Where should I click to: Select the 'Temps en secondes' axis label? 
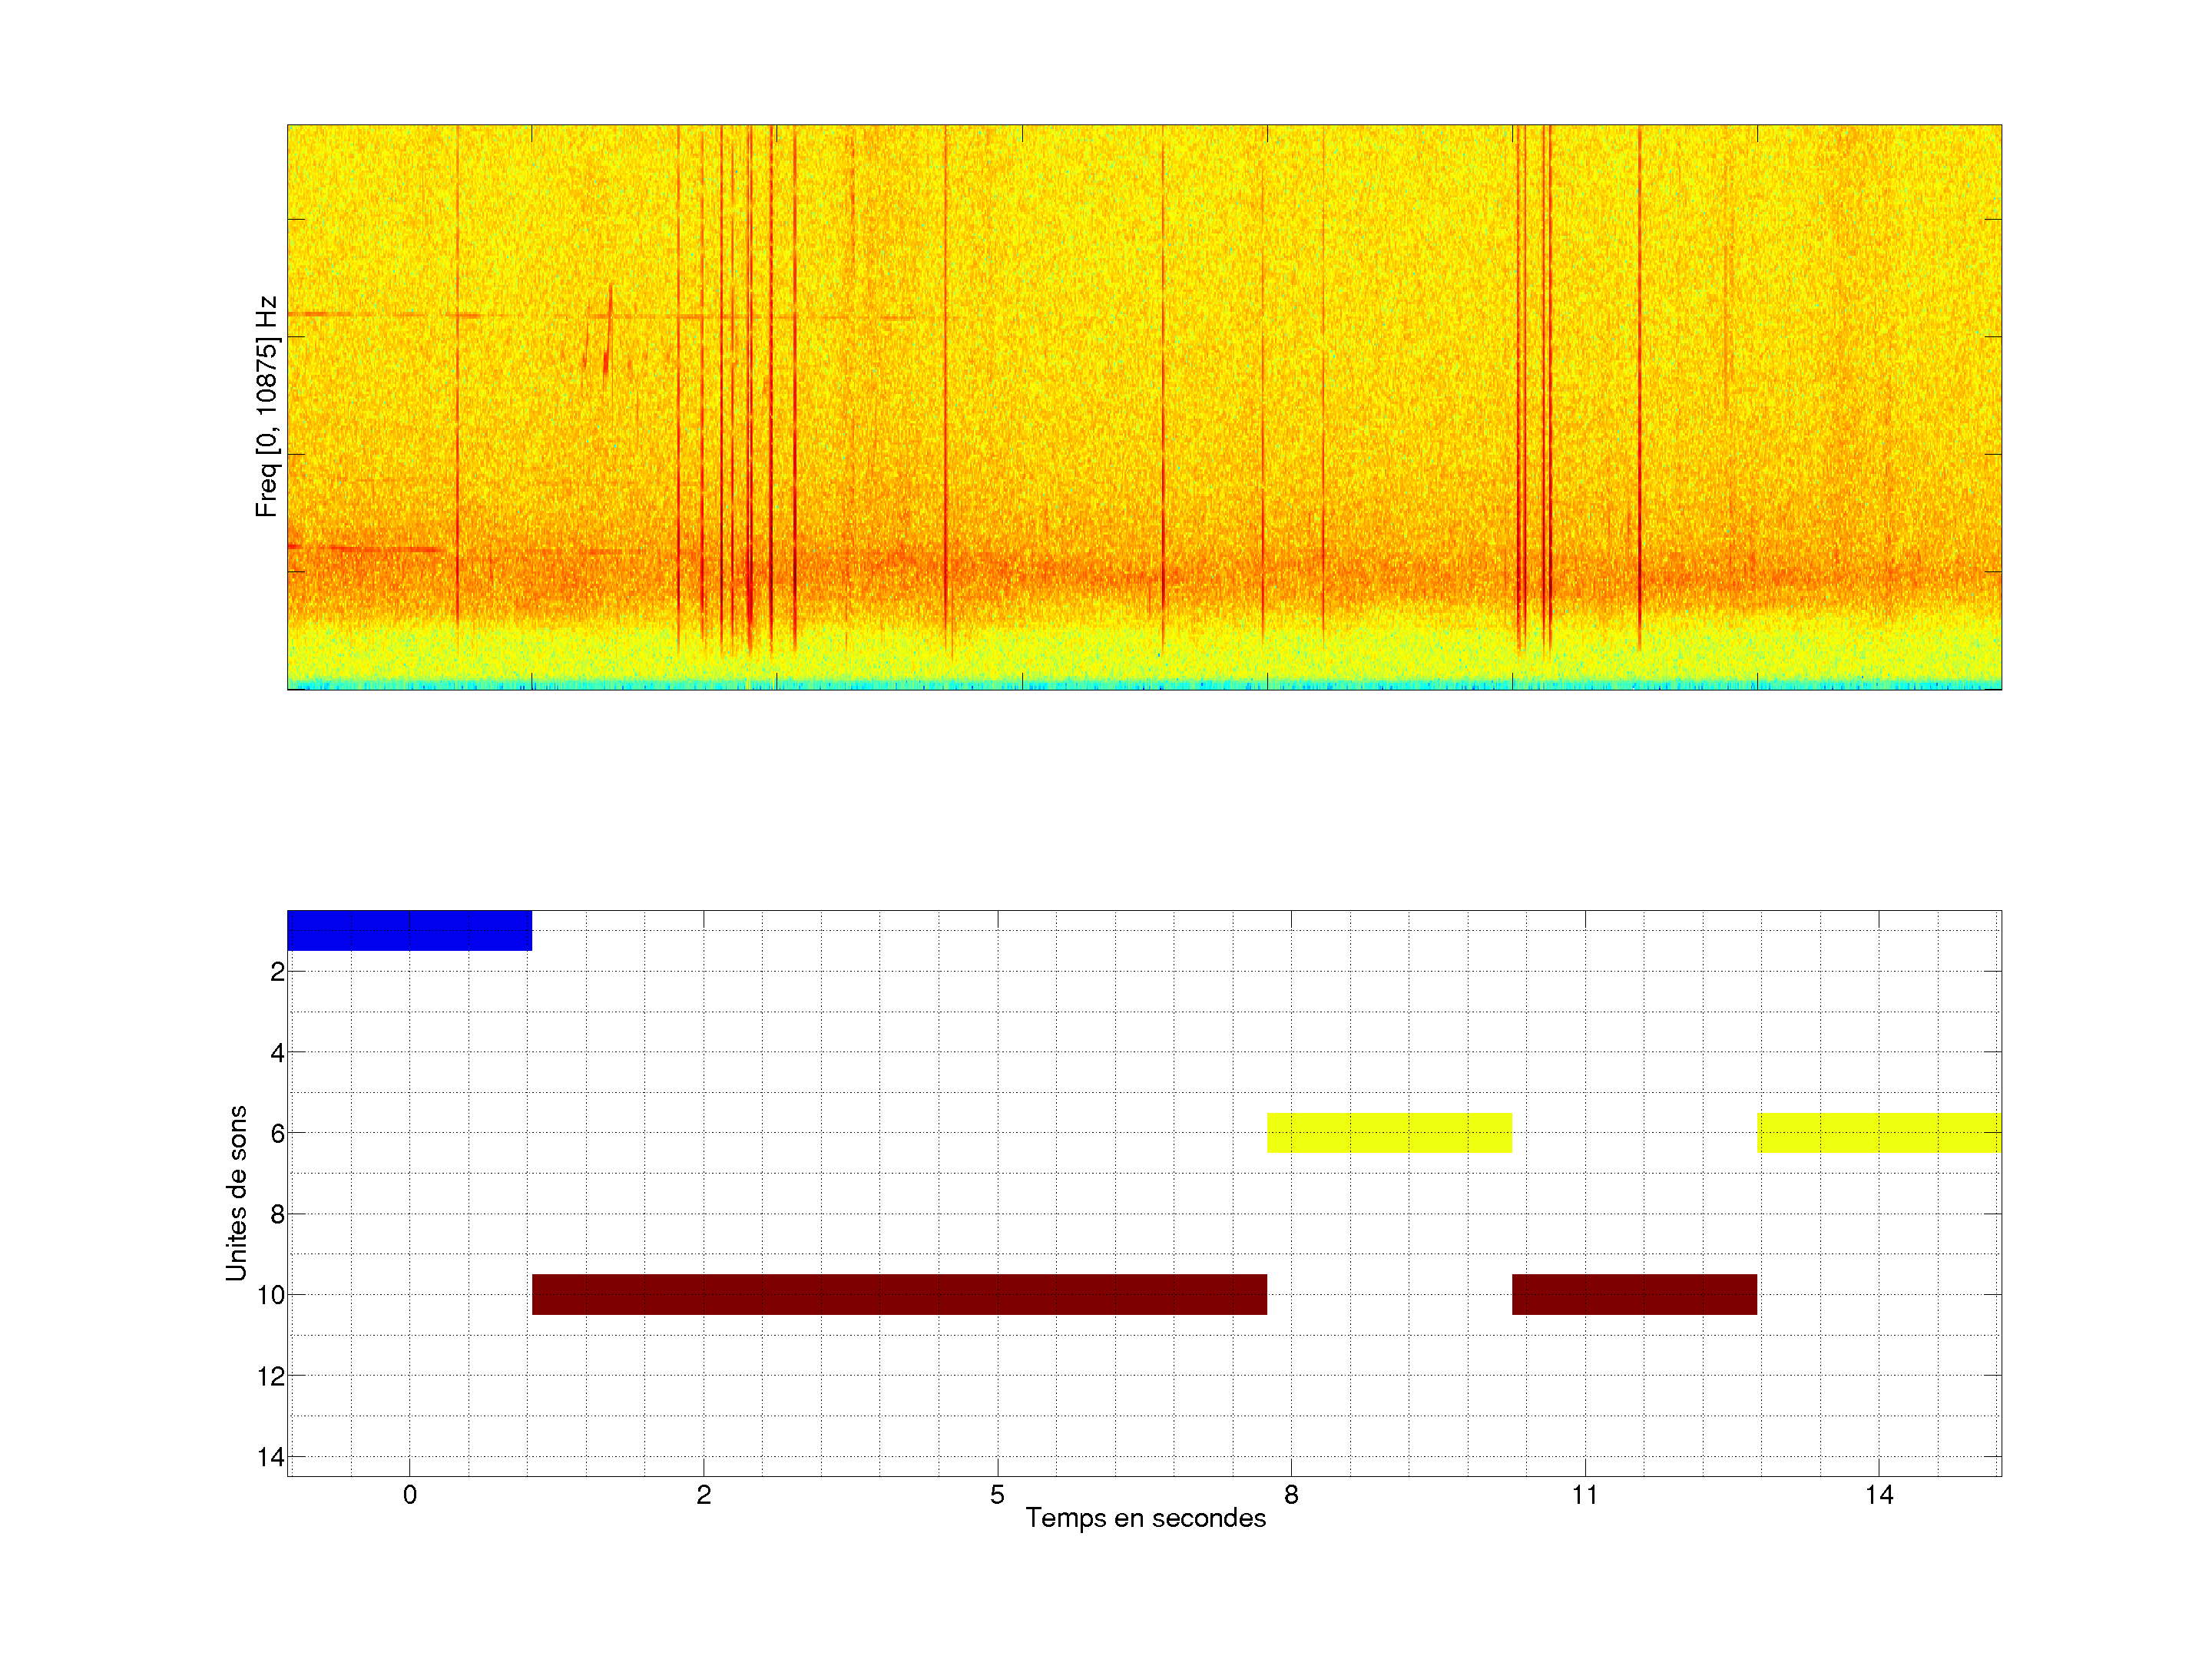[x=1145, y=1518]
